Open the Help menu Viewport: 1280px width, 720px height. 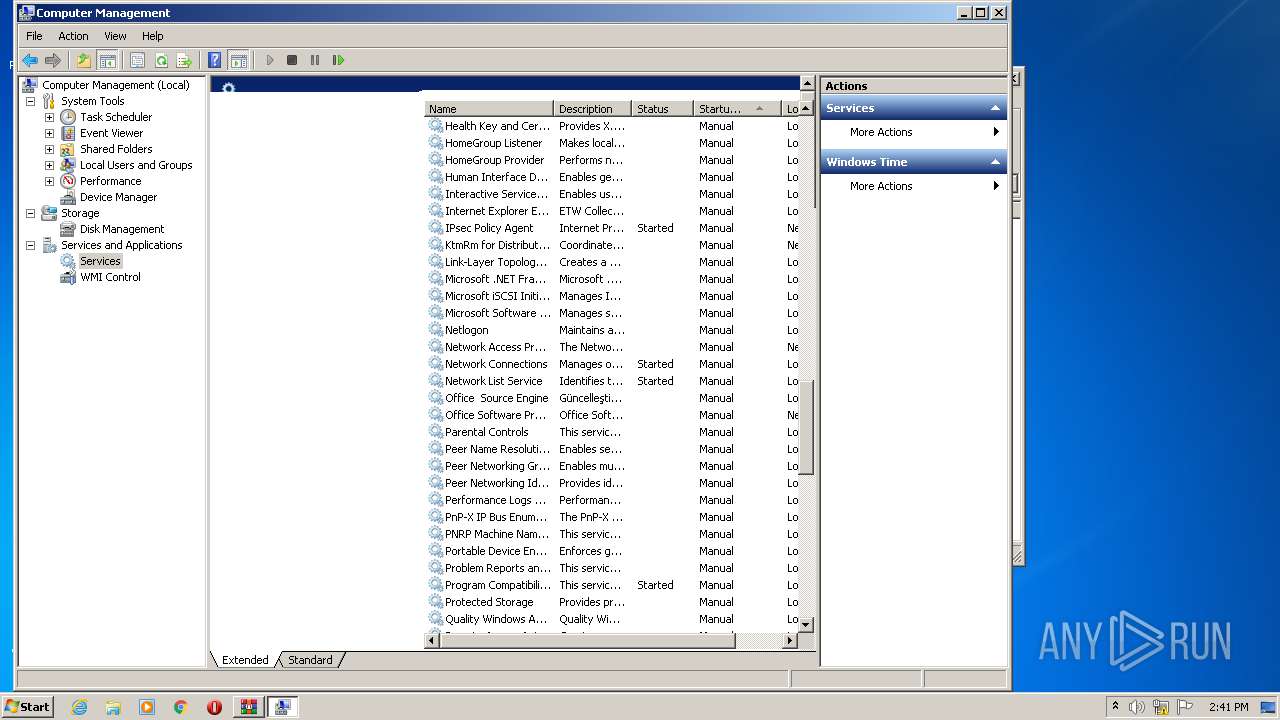152,36
